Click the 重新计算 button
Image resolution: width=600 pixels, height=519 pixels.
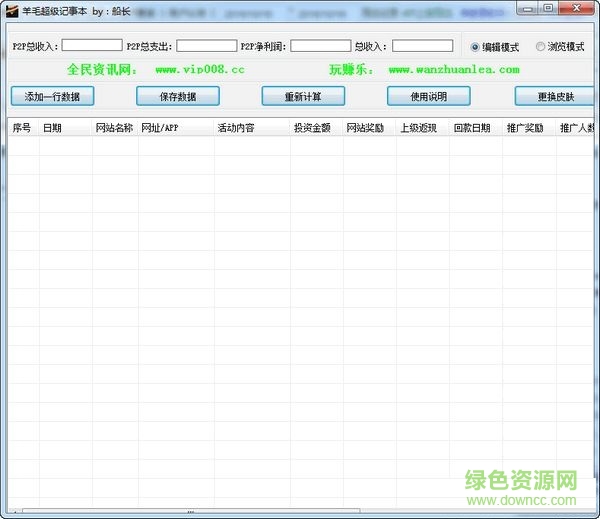point(303,96)
